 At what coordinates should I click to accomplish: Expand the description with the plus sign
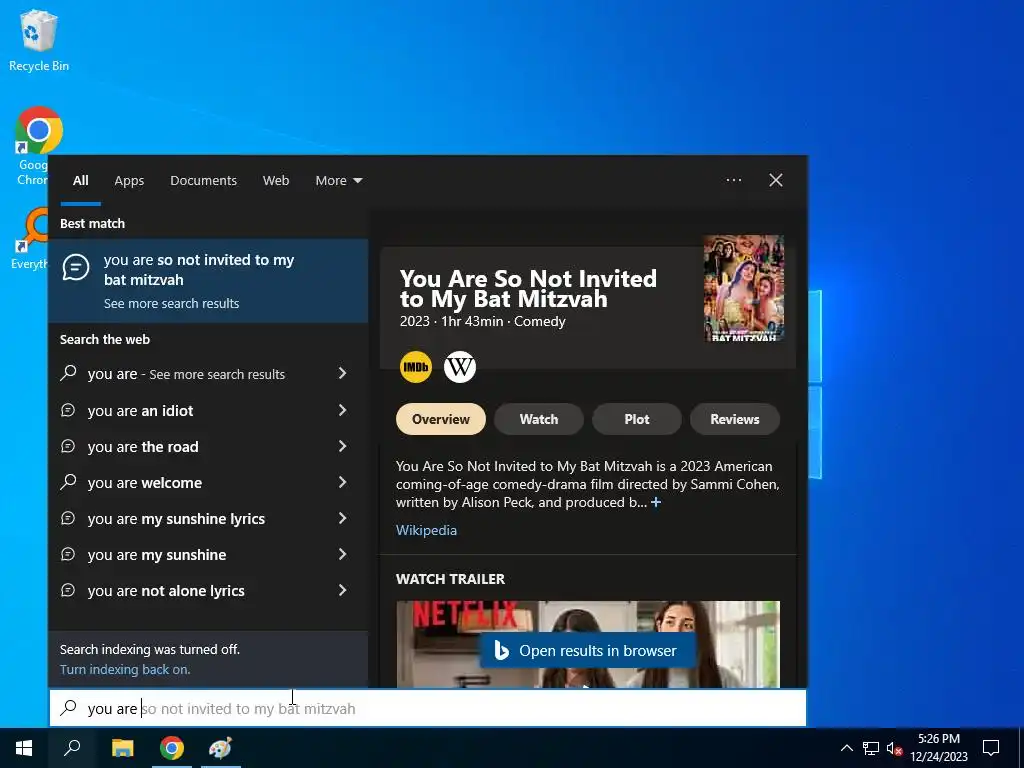pyautogui.click(x=656, y=502)
